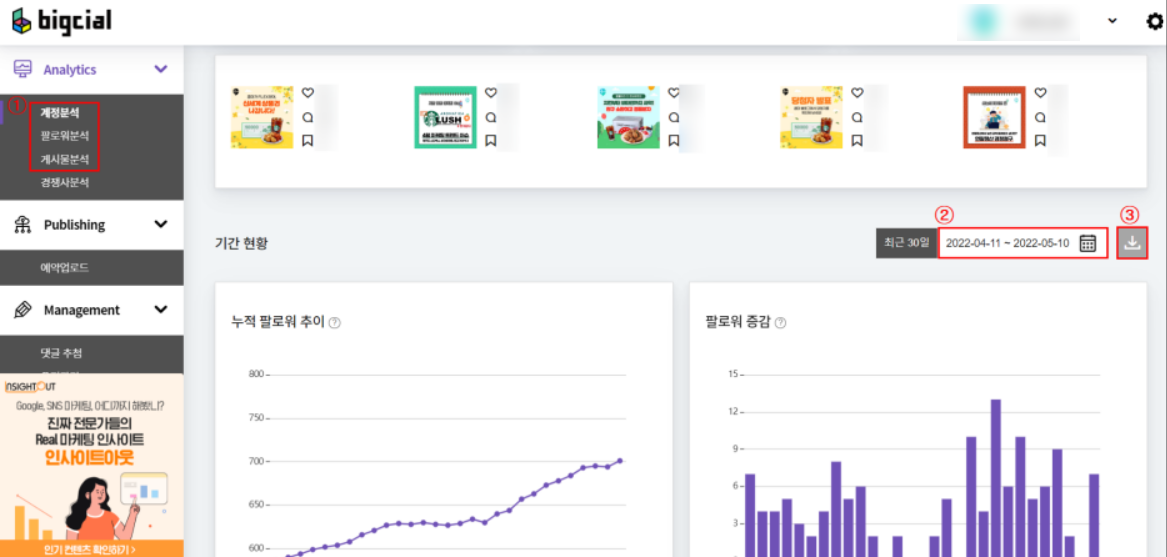Open the LUSH post thumbnail
This screenshot has width=1167, height=557.
(445, 117)
